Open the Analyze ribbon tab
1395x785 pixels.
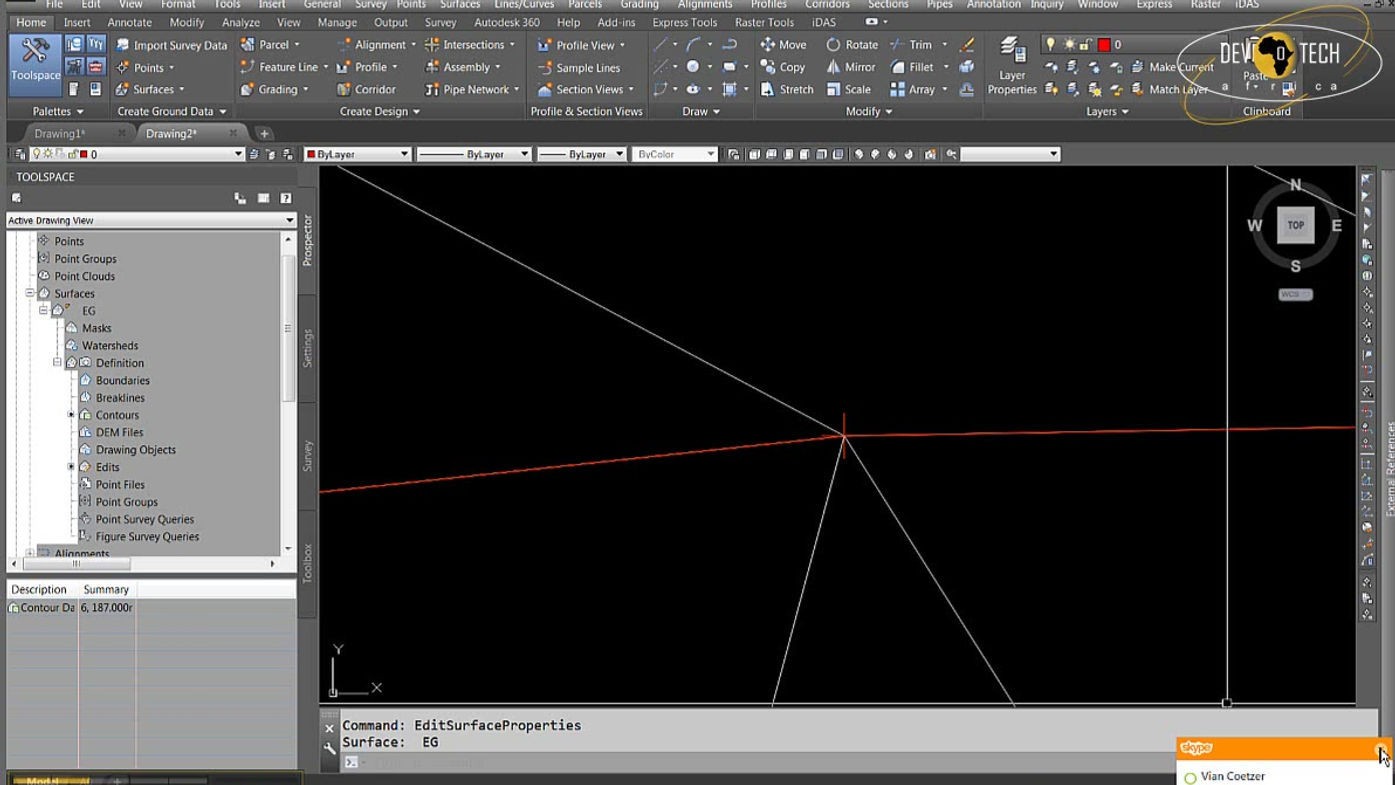point(241,23)
